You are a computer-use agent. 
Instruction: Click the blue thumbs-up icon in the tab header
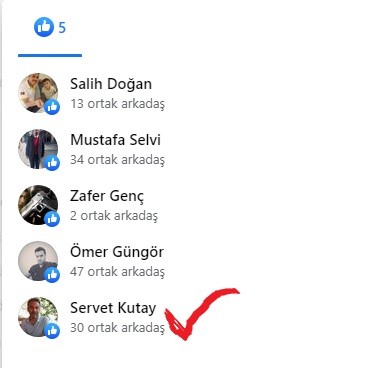tap(44, 27)
